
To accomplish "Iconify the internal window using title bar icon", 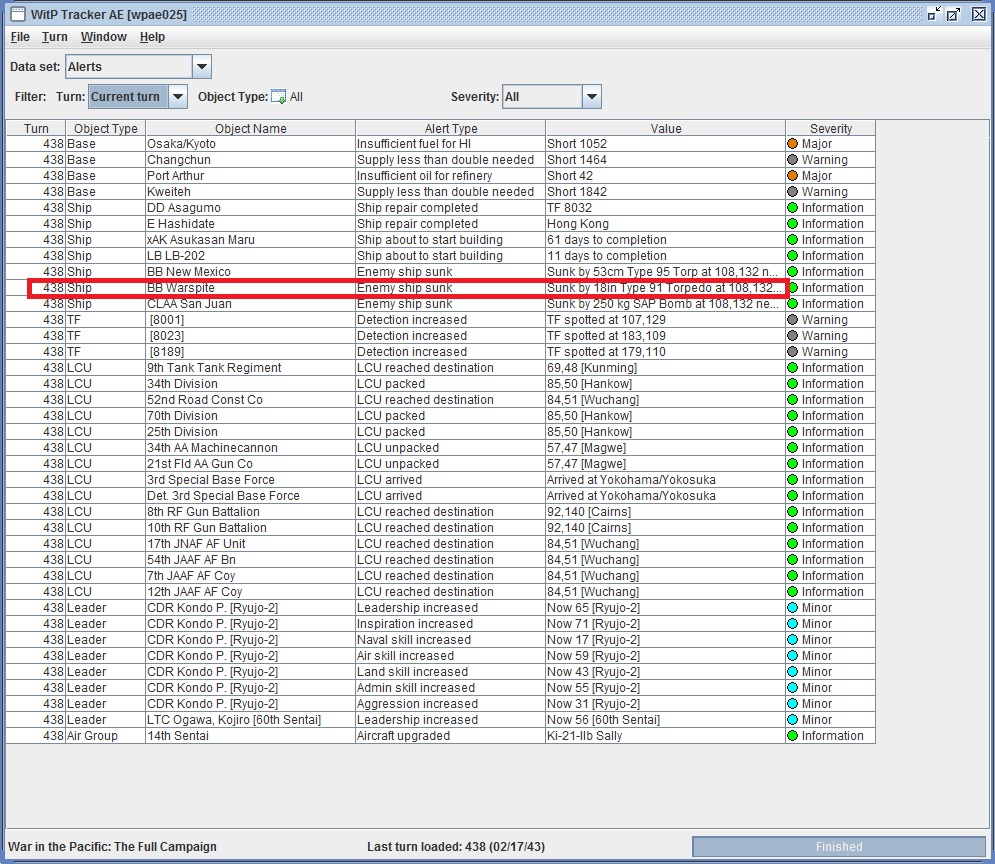I will pos(933,14).
